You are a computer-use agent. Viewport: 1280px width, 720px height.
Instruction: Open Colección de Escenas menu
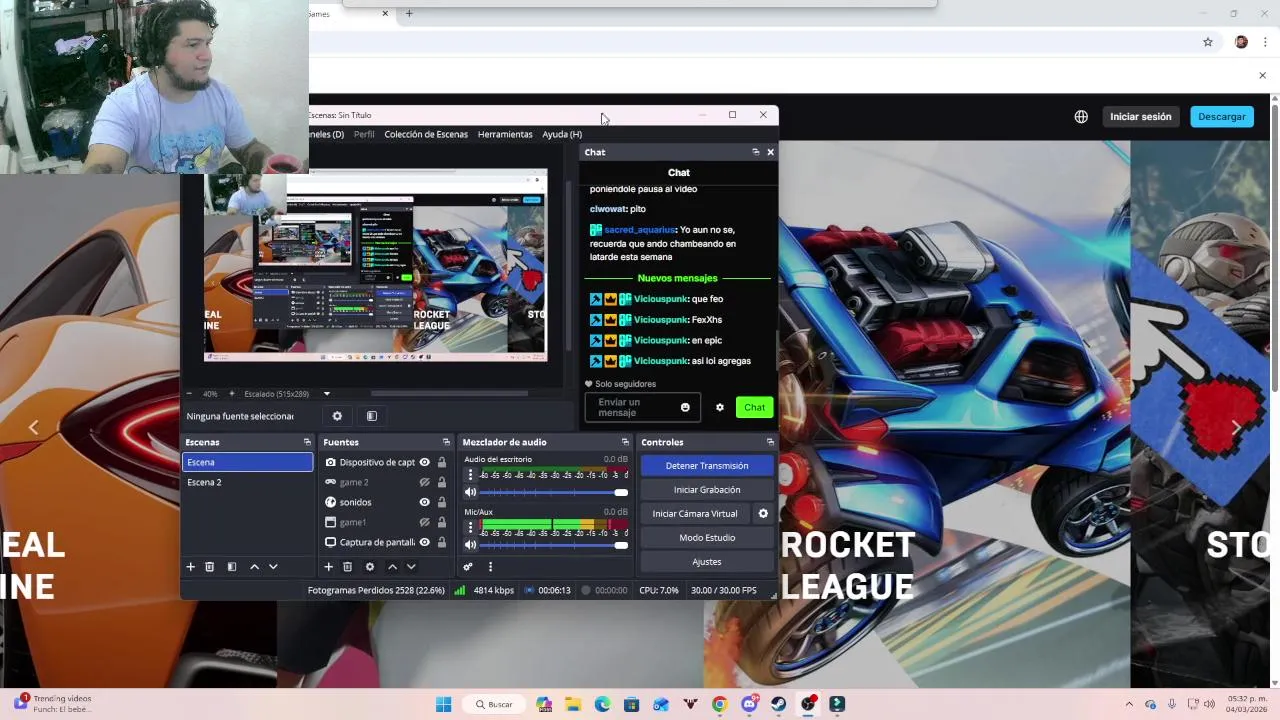[426, 134]
